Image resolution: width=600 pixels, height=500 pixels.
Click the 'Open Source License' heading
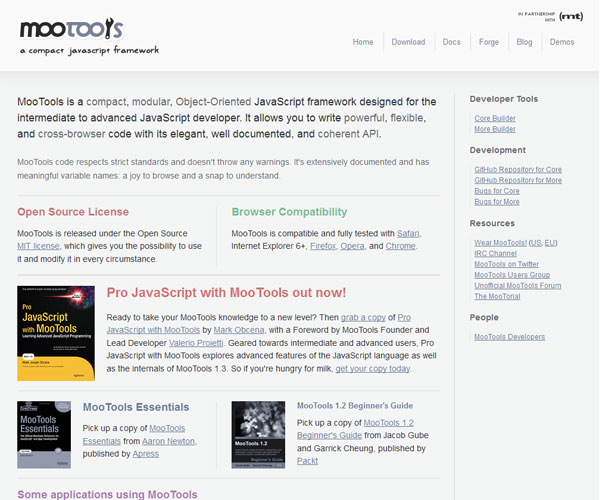(73, 212)
